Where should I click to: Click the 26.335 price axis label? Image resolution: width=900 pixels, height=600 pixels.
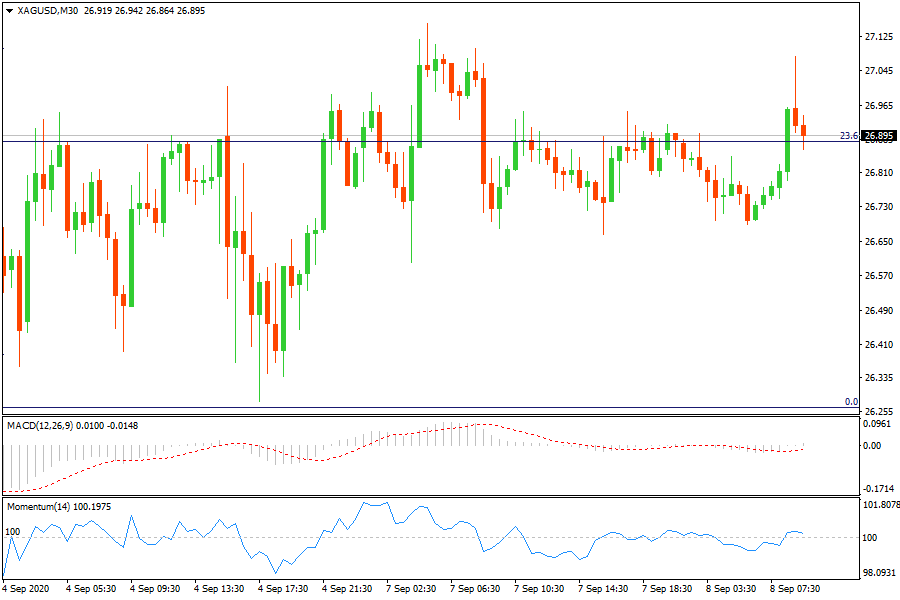(878, 378)
